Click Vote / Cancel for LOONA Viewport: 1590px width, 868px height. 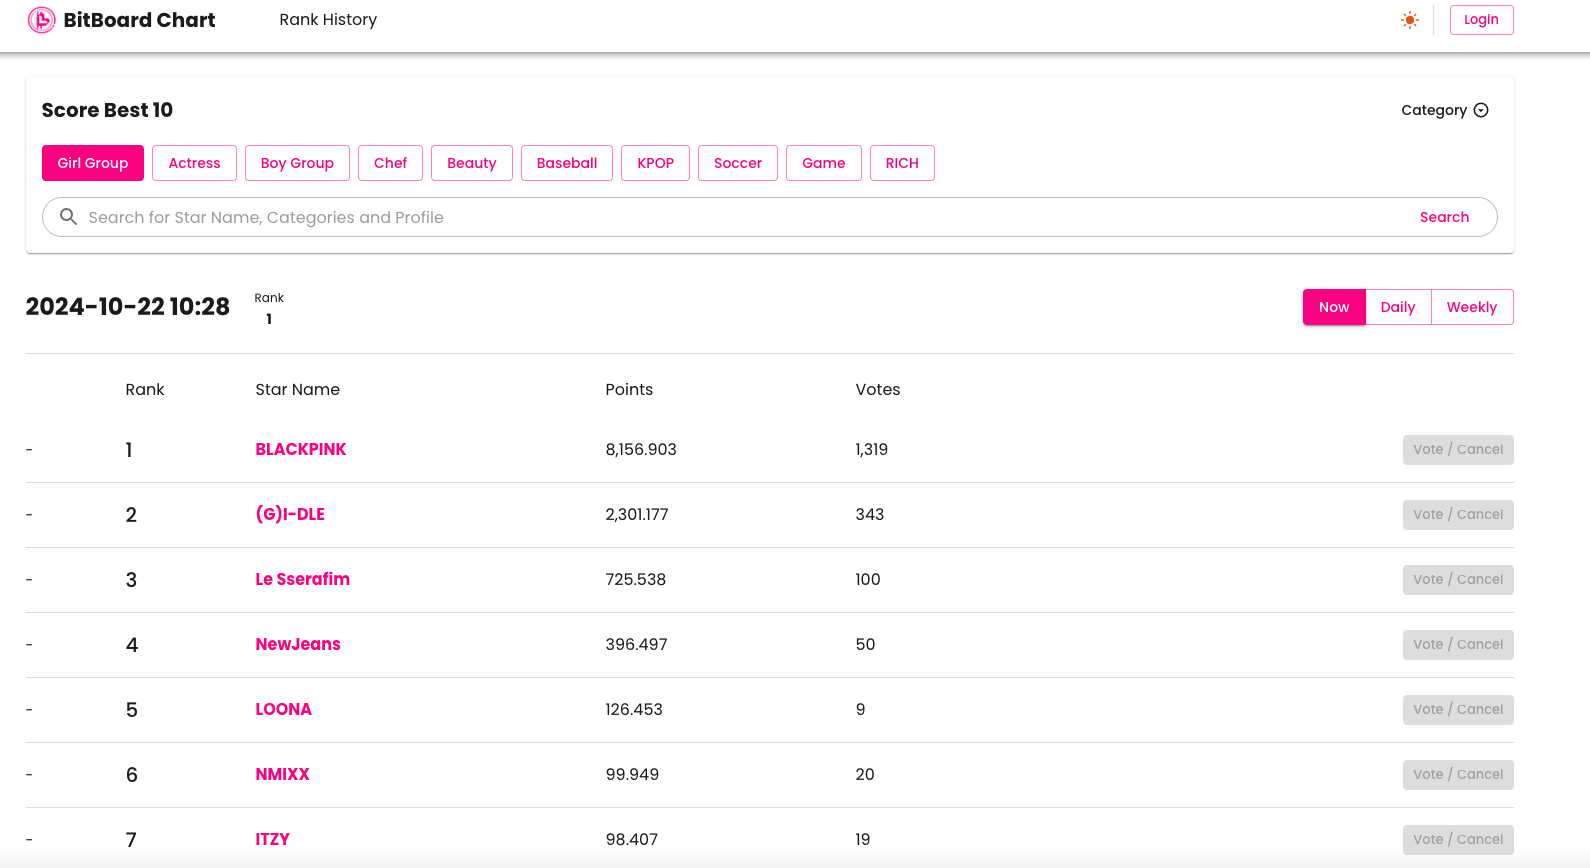[1458, 709]
